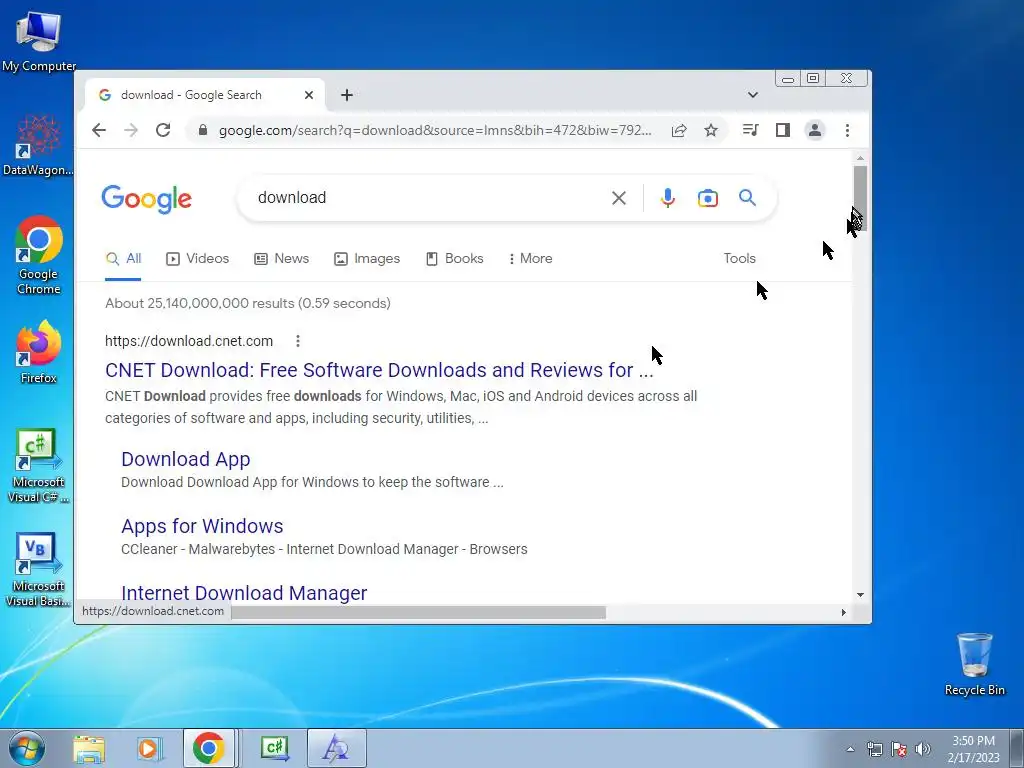Select the Recycle Bin icon
The width and height of the screenshot is (1024, 768).
click(974, 664)
